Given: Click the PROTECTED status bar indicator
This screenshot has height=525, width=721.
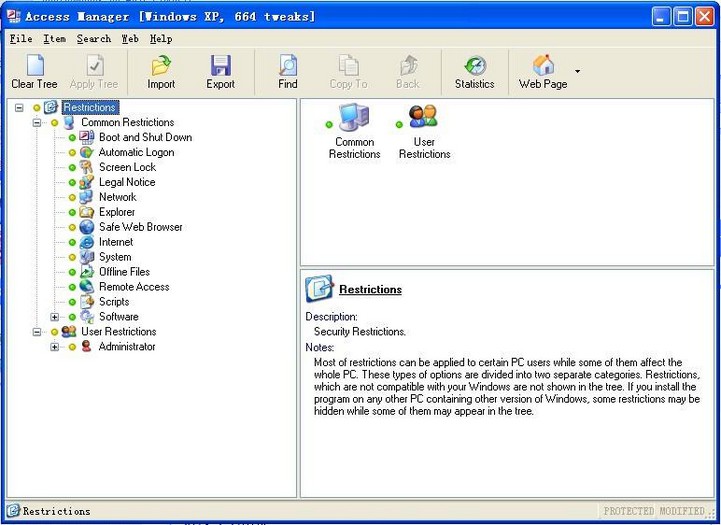Looking at the screenshot, I should coord(629,511).
